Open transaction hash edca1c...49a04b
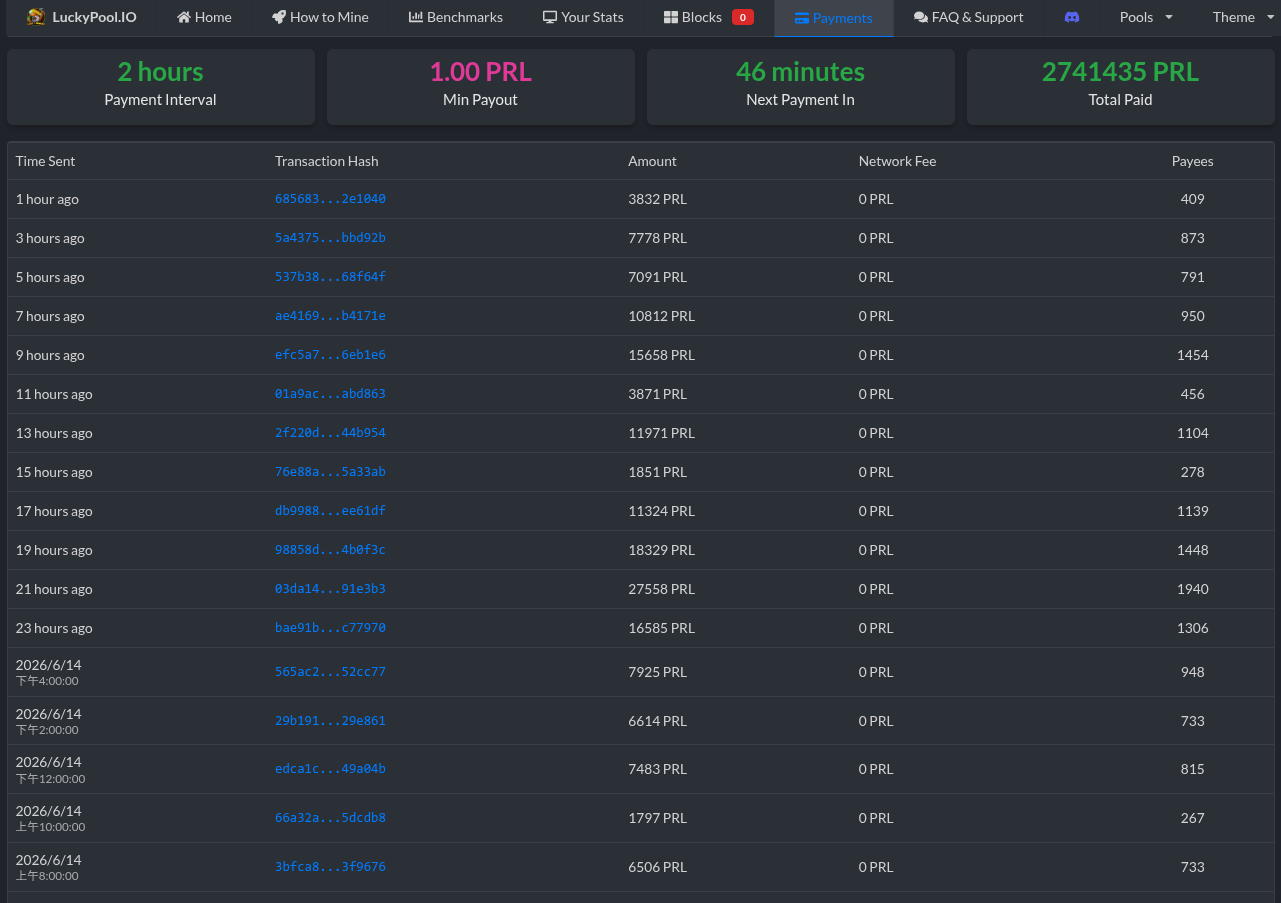The width and height of the screenshot is (1281, 903). pos(330,769)
